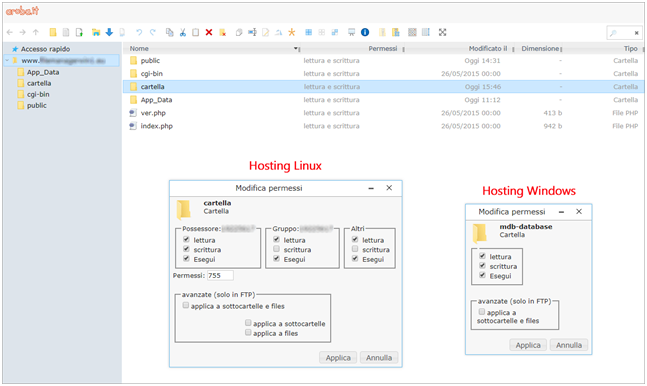Enable Linux dialog 'applica a sottocartelle e files'
The height and width of the screenshot is (386, 647).
(186, 305)
